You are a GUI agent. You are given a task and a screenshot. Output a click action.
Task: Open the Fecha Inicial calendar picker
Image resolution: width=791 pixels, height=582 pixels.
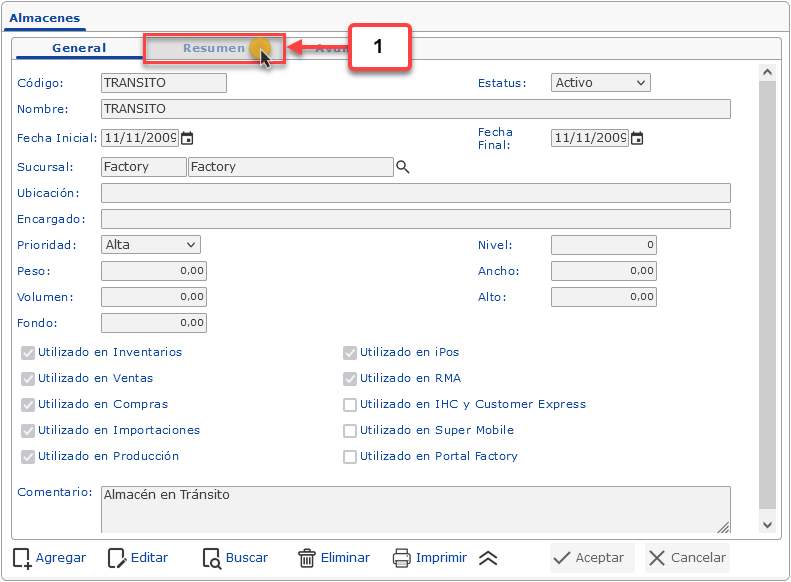187,138
